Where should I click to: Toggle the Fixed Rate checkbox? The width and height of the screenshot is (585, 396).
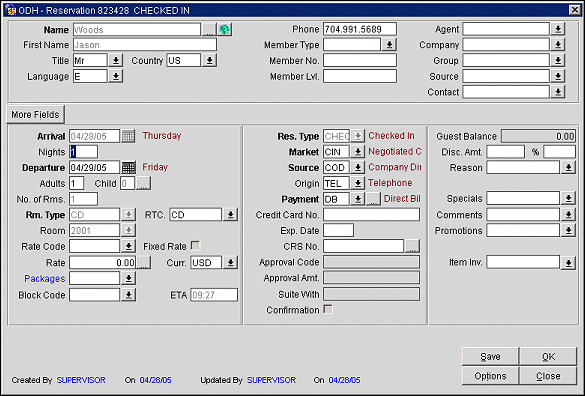coord(195,246)
